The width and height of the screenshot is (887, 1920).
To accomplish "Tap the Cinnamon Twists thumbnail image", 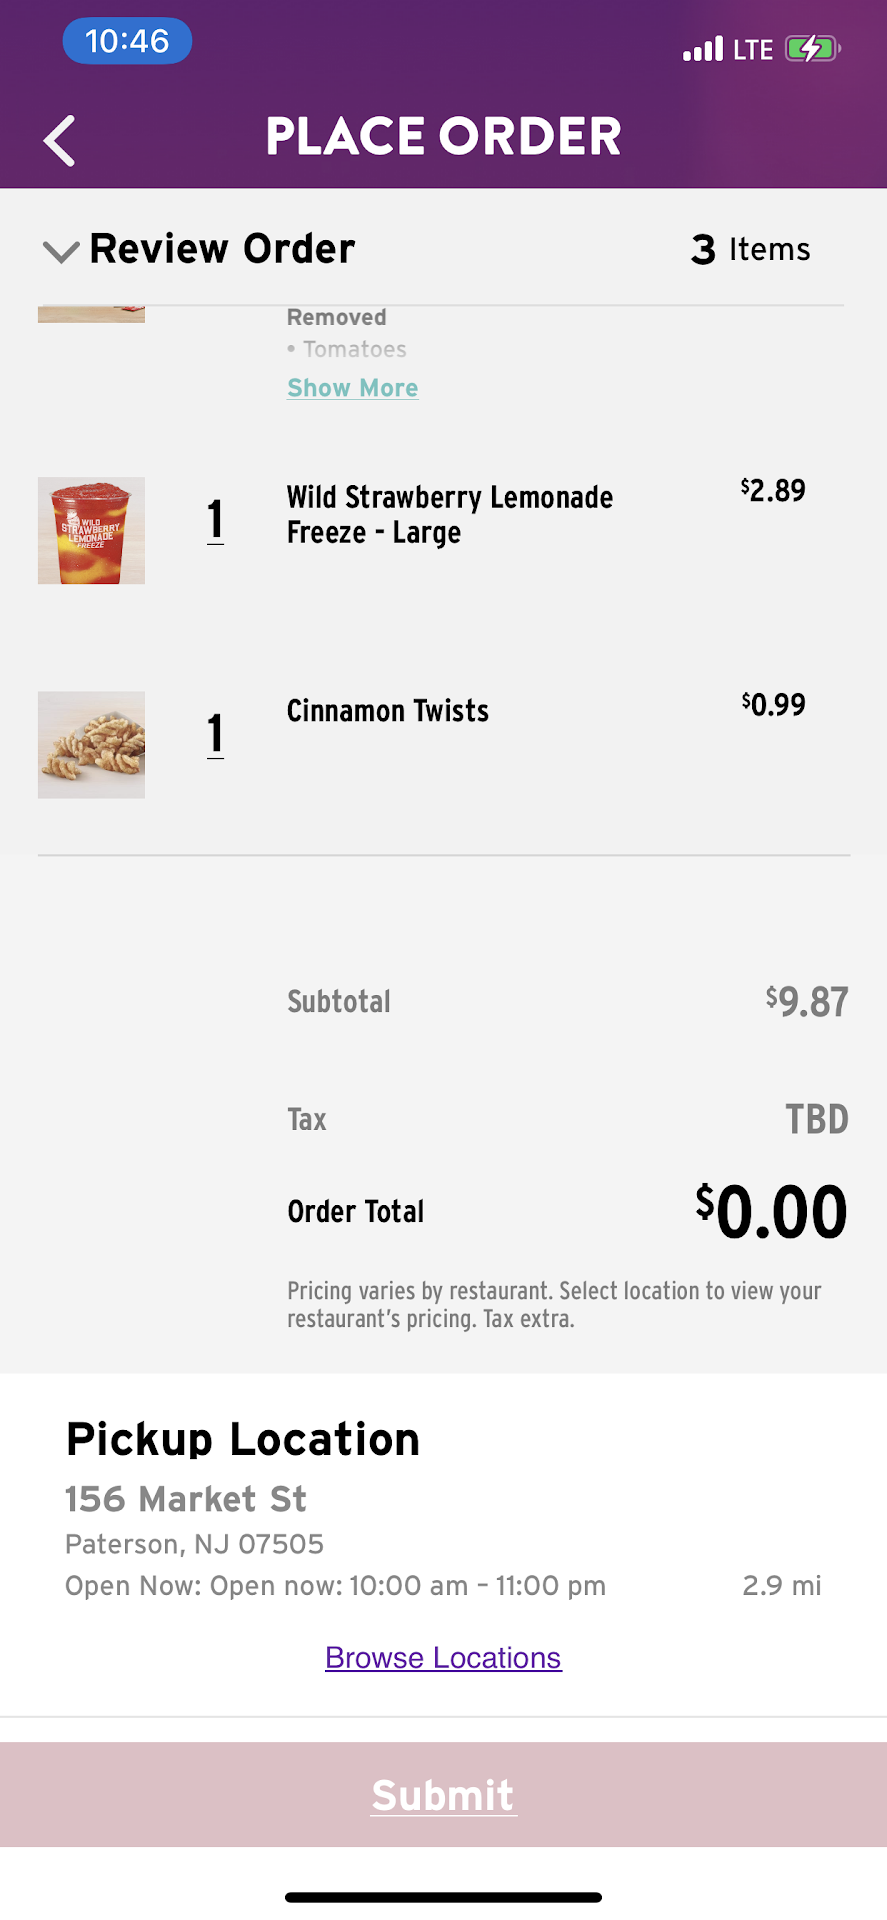I will click(x=91, y=745).
